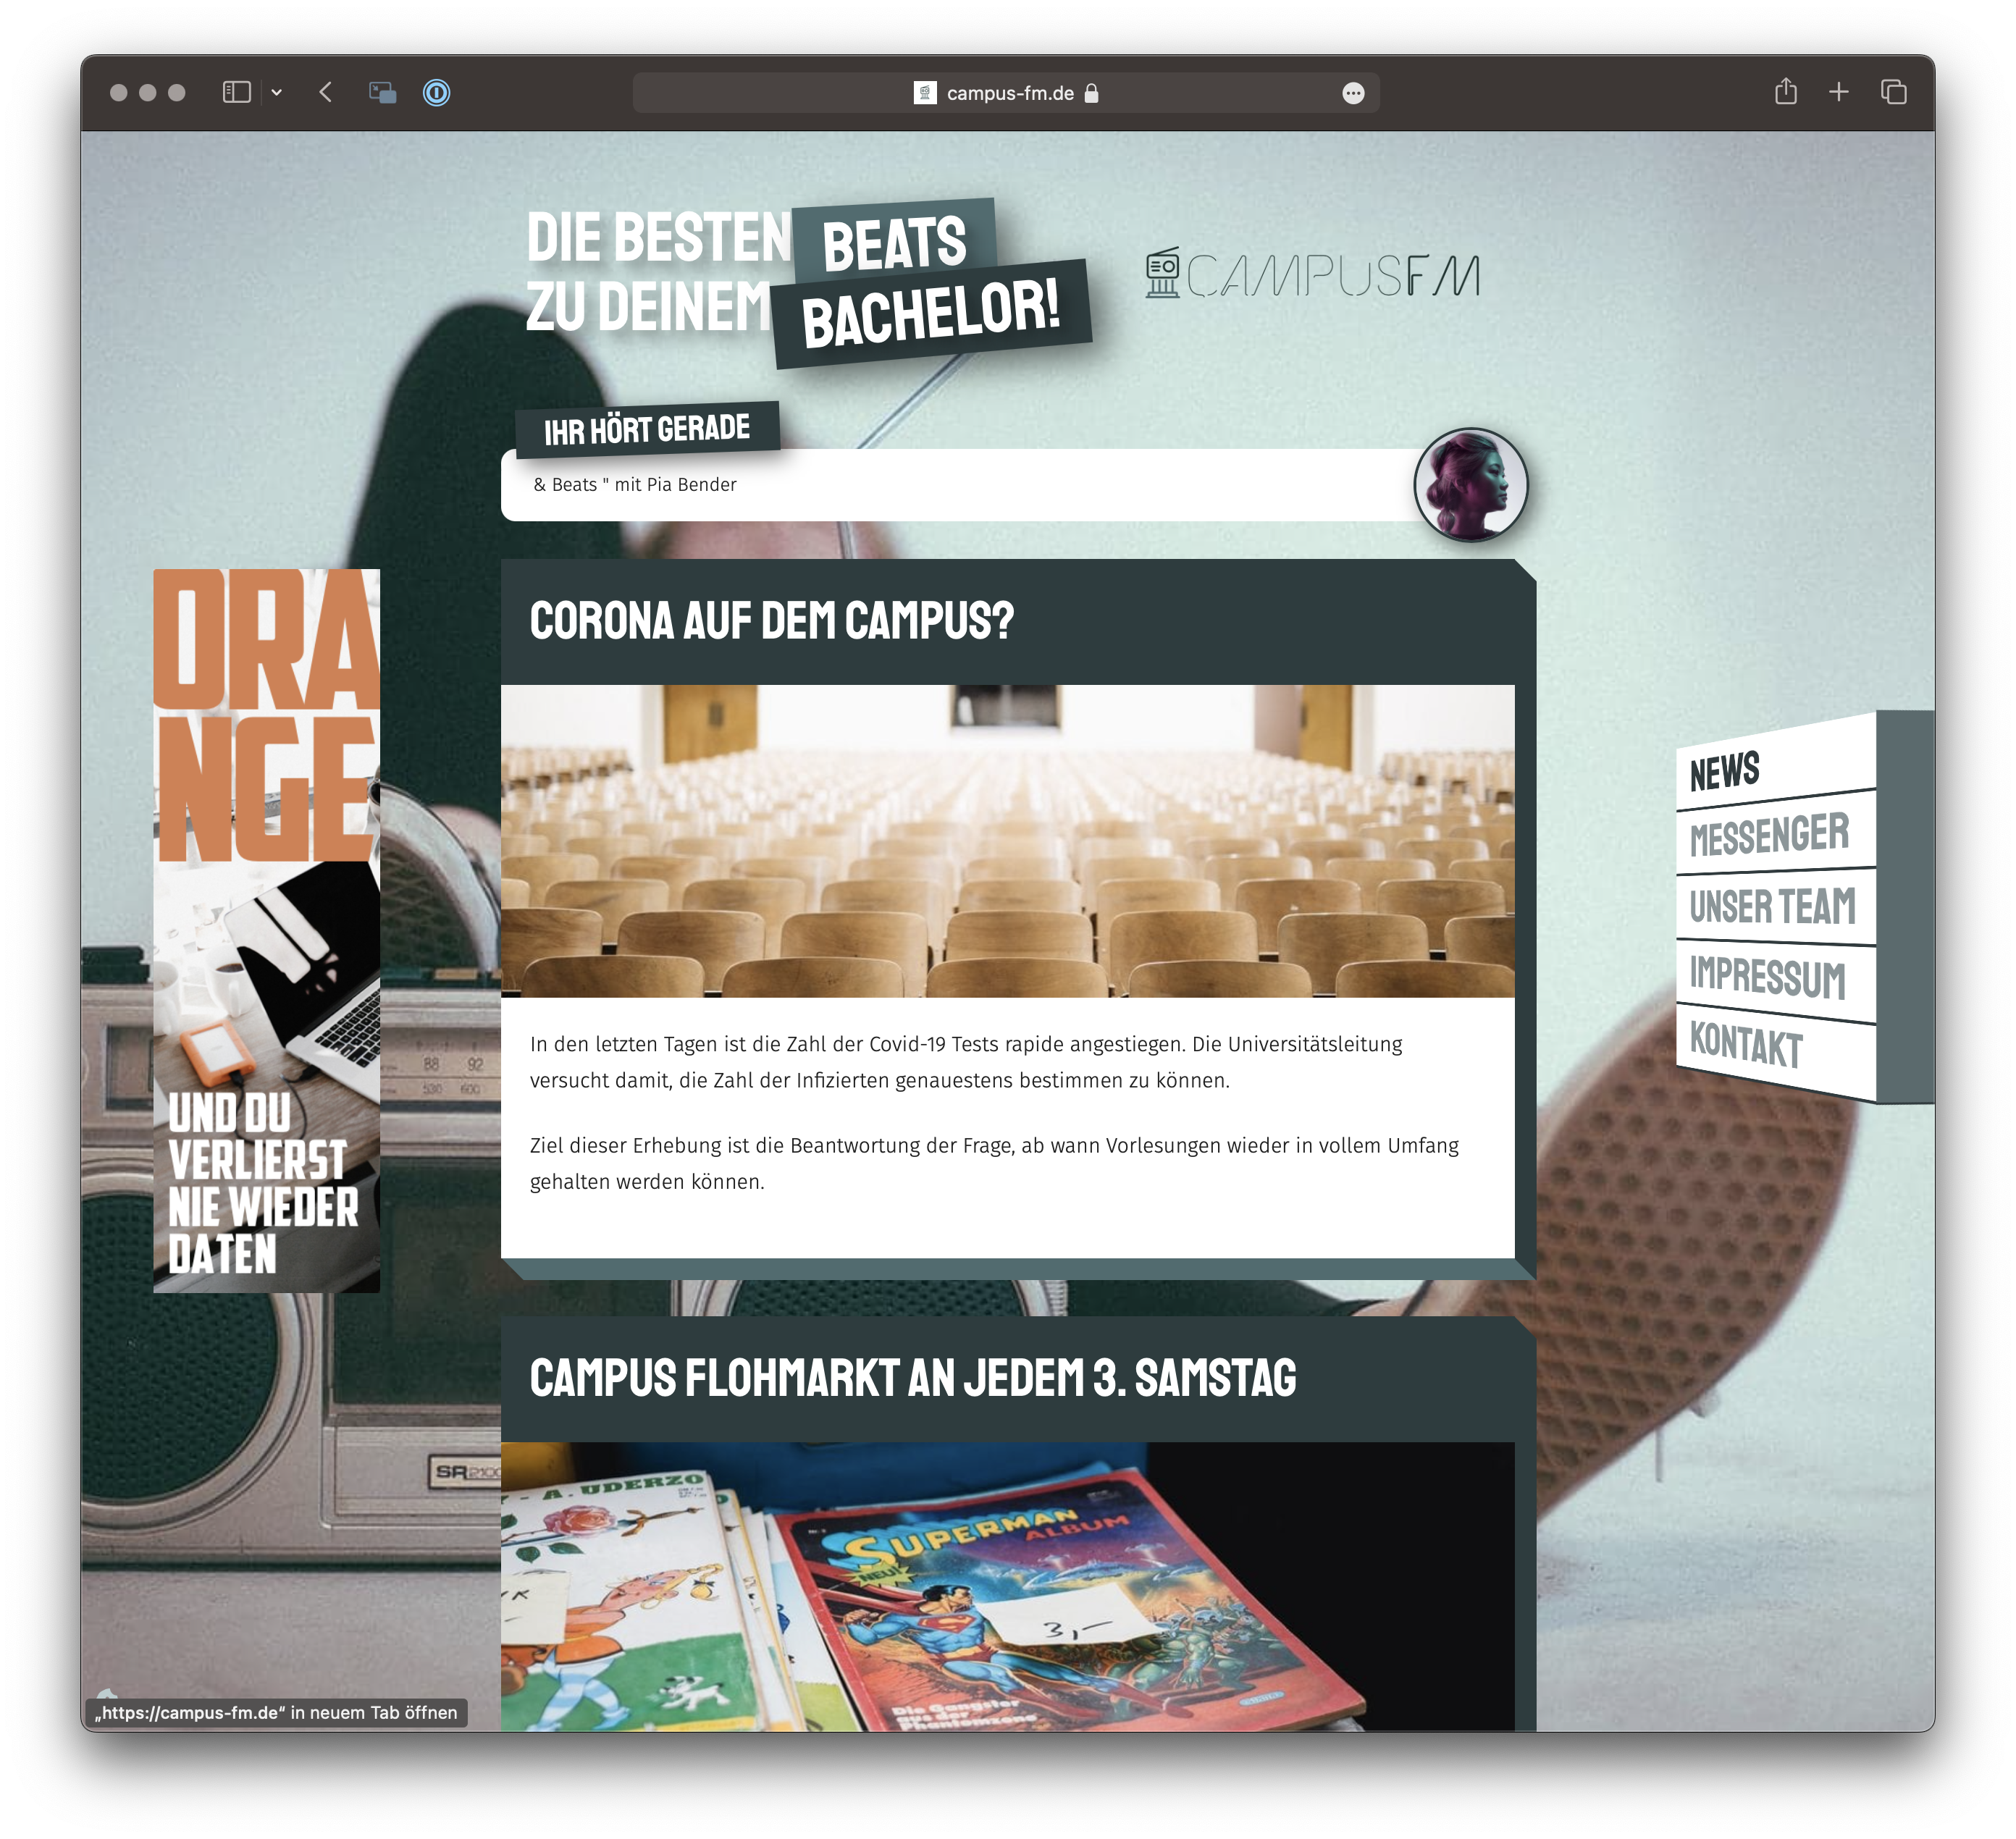
Task: Open the sidebar options dropdown chevron
Action: tap(277, 93)
